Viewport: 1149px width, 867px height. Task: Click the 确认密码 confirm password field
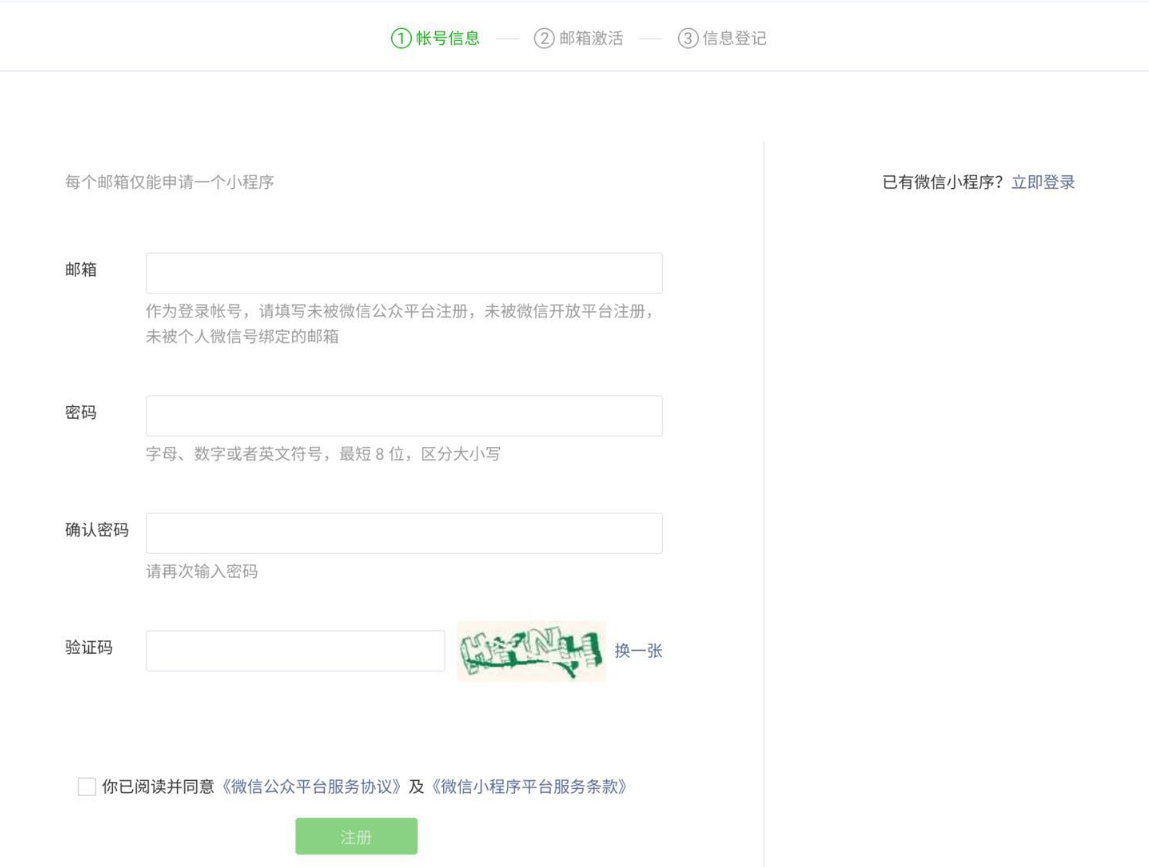coord(404,533)
